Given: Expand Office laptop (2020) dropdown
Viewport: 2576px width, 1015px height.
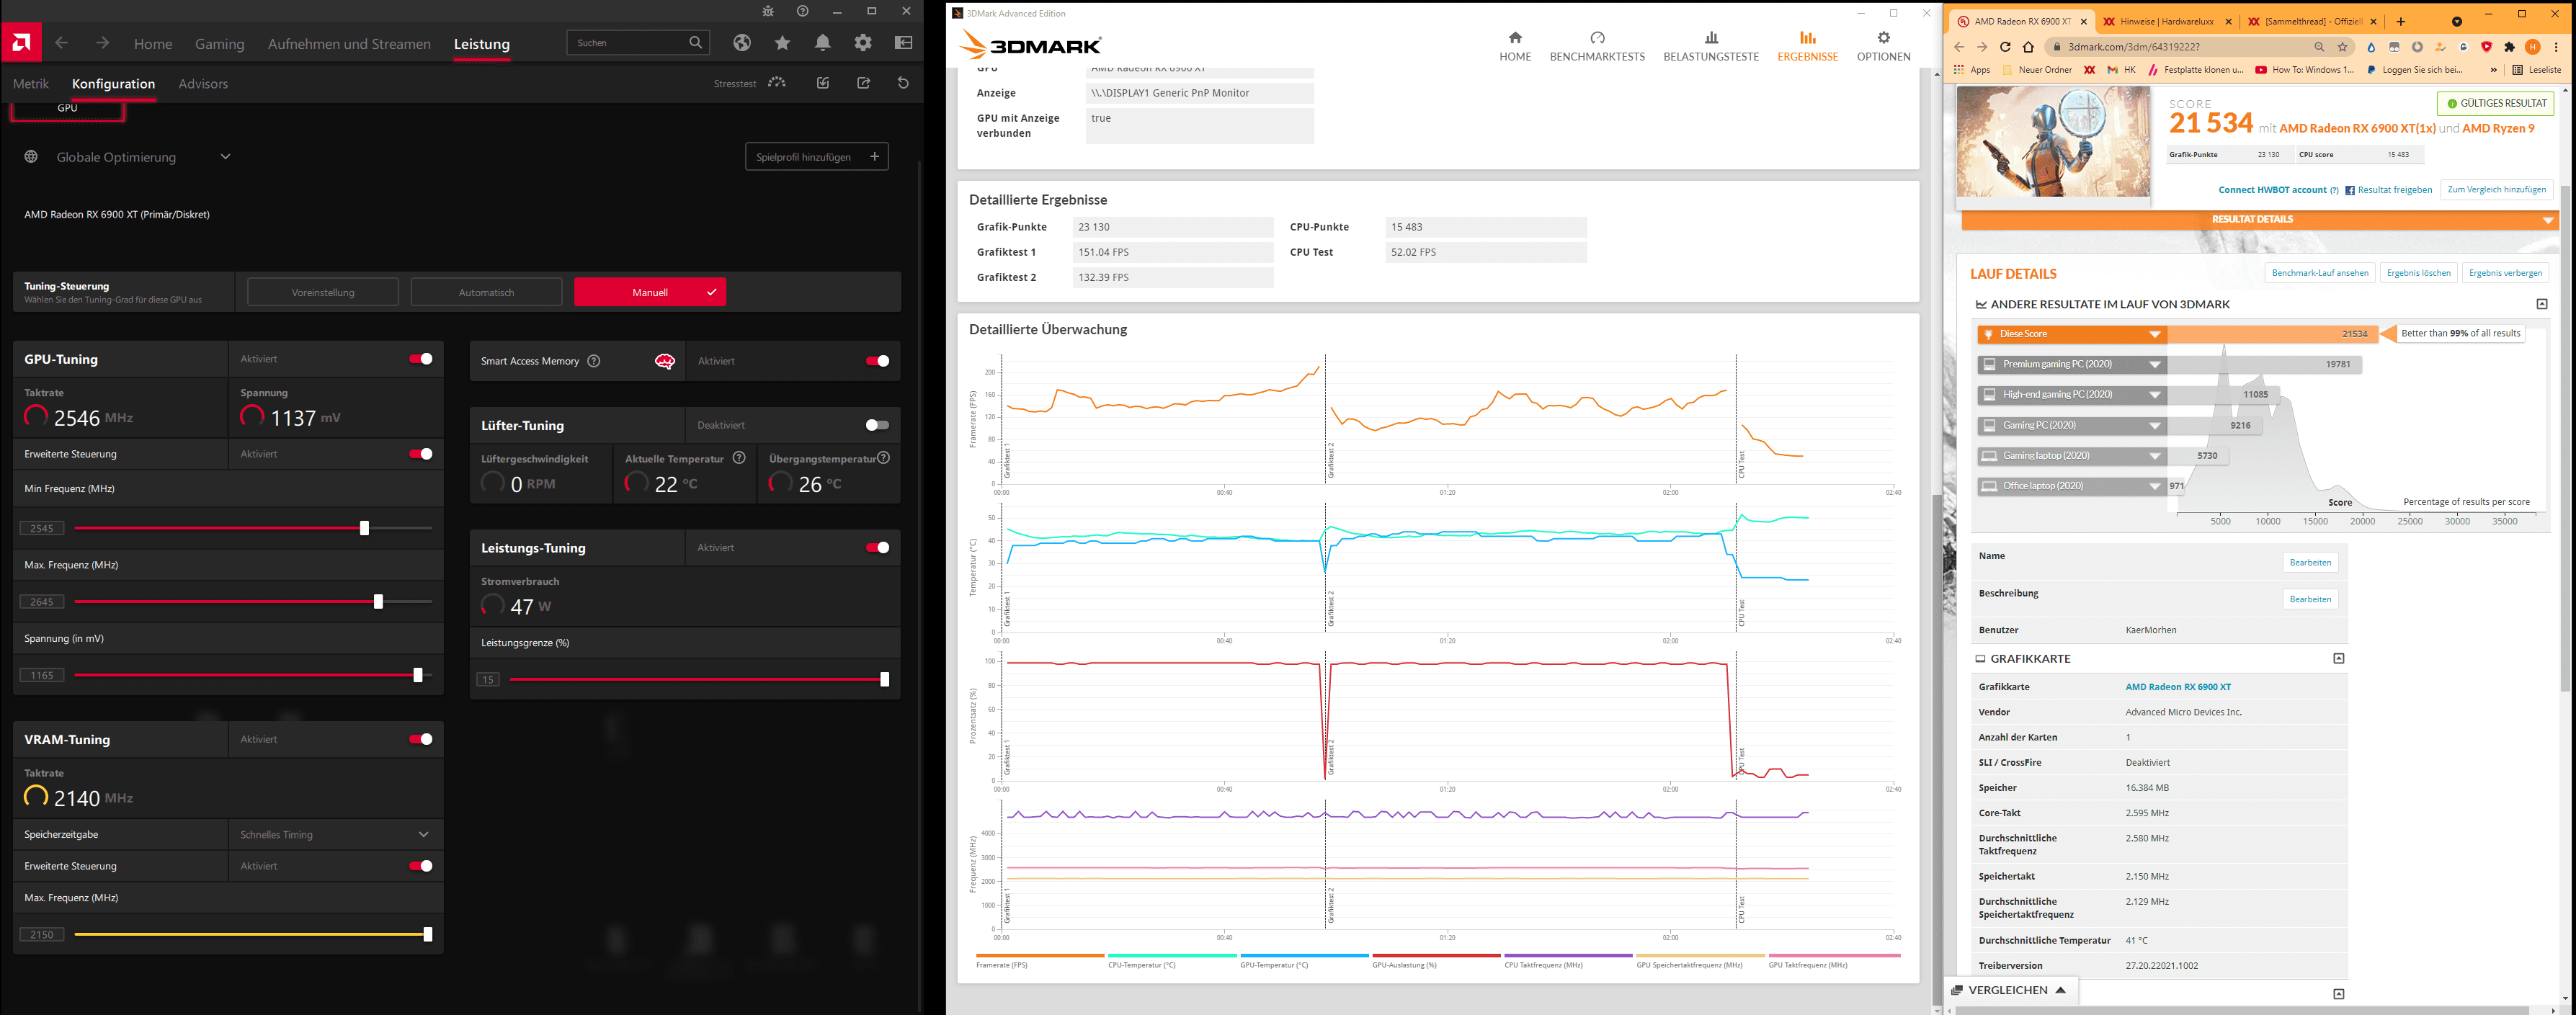Looking at the screenshot, I should 2155,487.
